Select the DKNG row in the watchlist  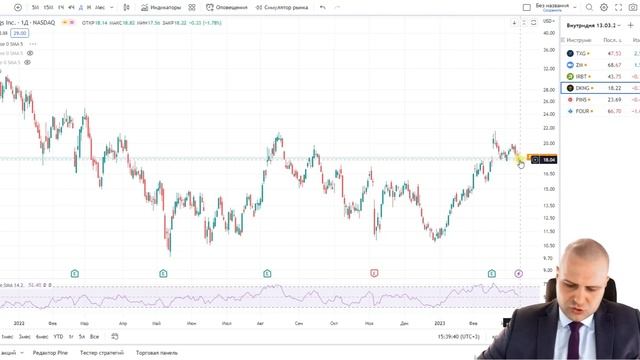coord(600,88)
